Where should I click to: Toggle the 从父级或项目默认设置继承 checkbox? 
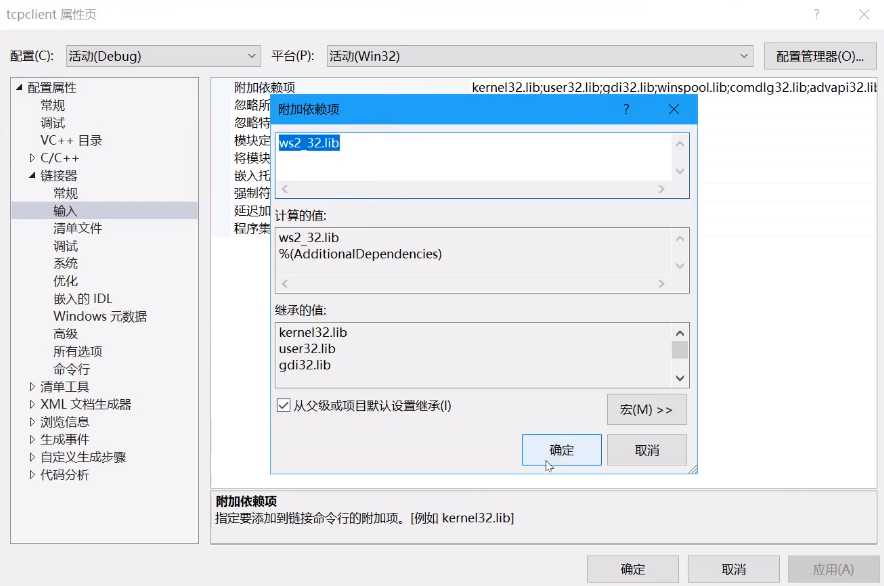tap(285, 404)
